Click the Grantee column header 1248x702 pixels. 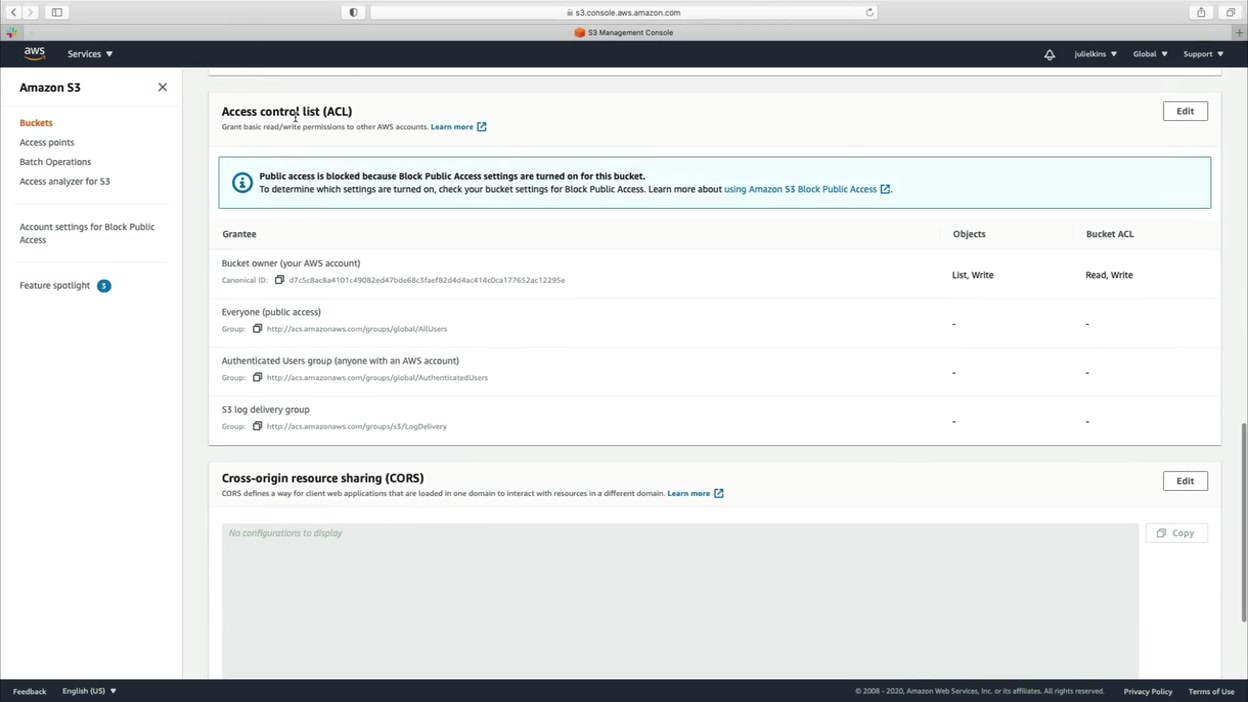(x=239, y=234)
